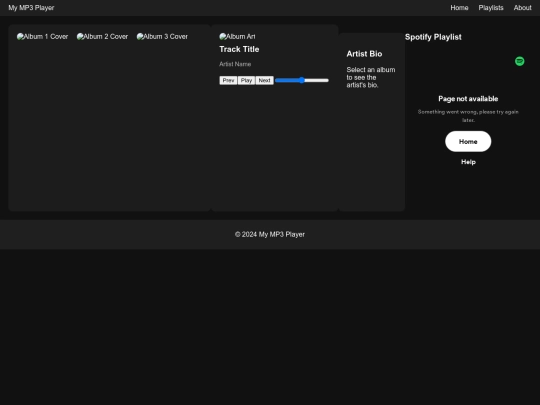The height and width of the screenshot is (405, 540).
Task: Click the Spotify Playlist heading
Action: [x=433, y=37]
